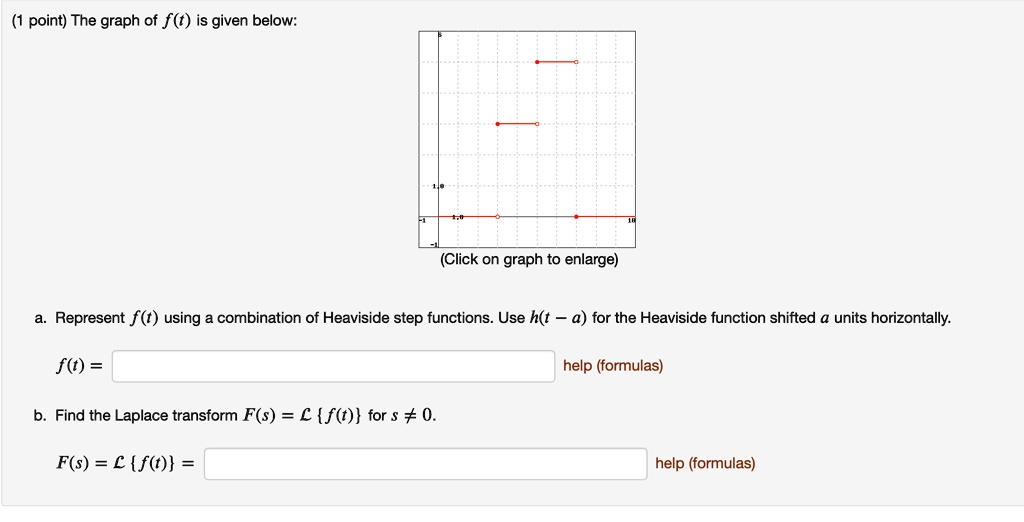This screenshot has width=1024, height=522.
Task: Click the open circle on the horizontal axis
Action: click(x=498, y=216)
